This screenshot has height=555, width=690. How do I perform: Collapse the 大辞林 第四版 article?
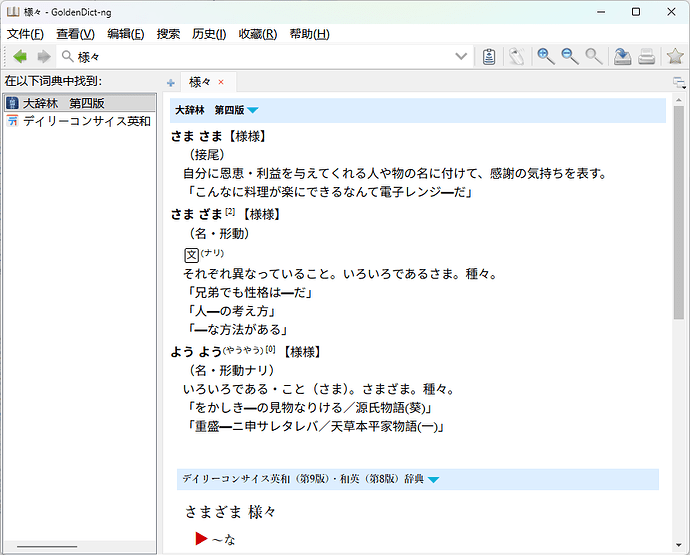(253, 110)
